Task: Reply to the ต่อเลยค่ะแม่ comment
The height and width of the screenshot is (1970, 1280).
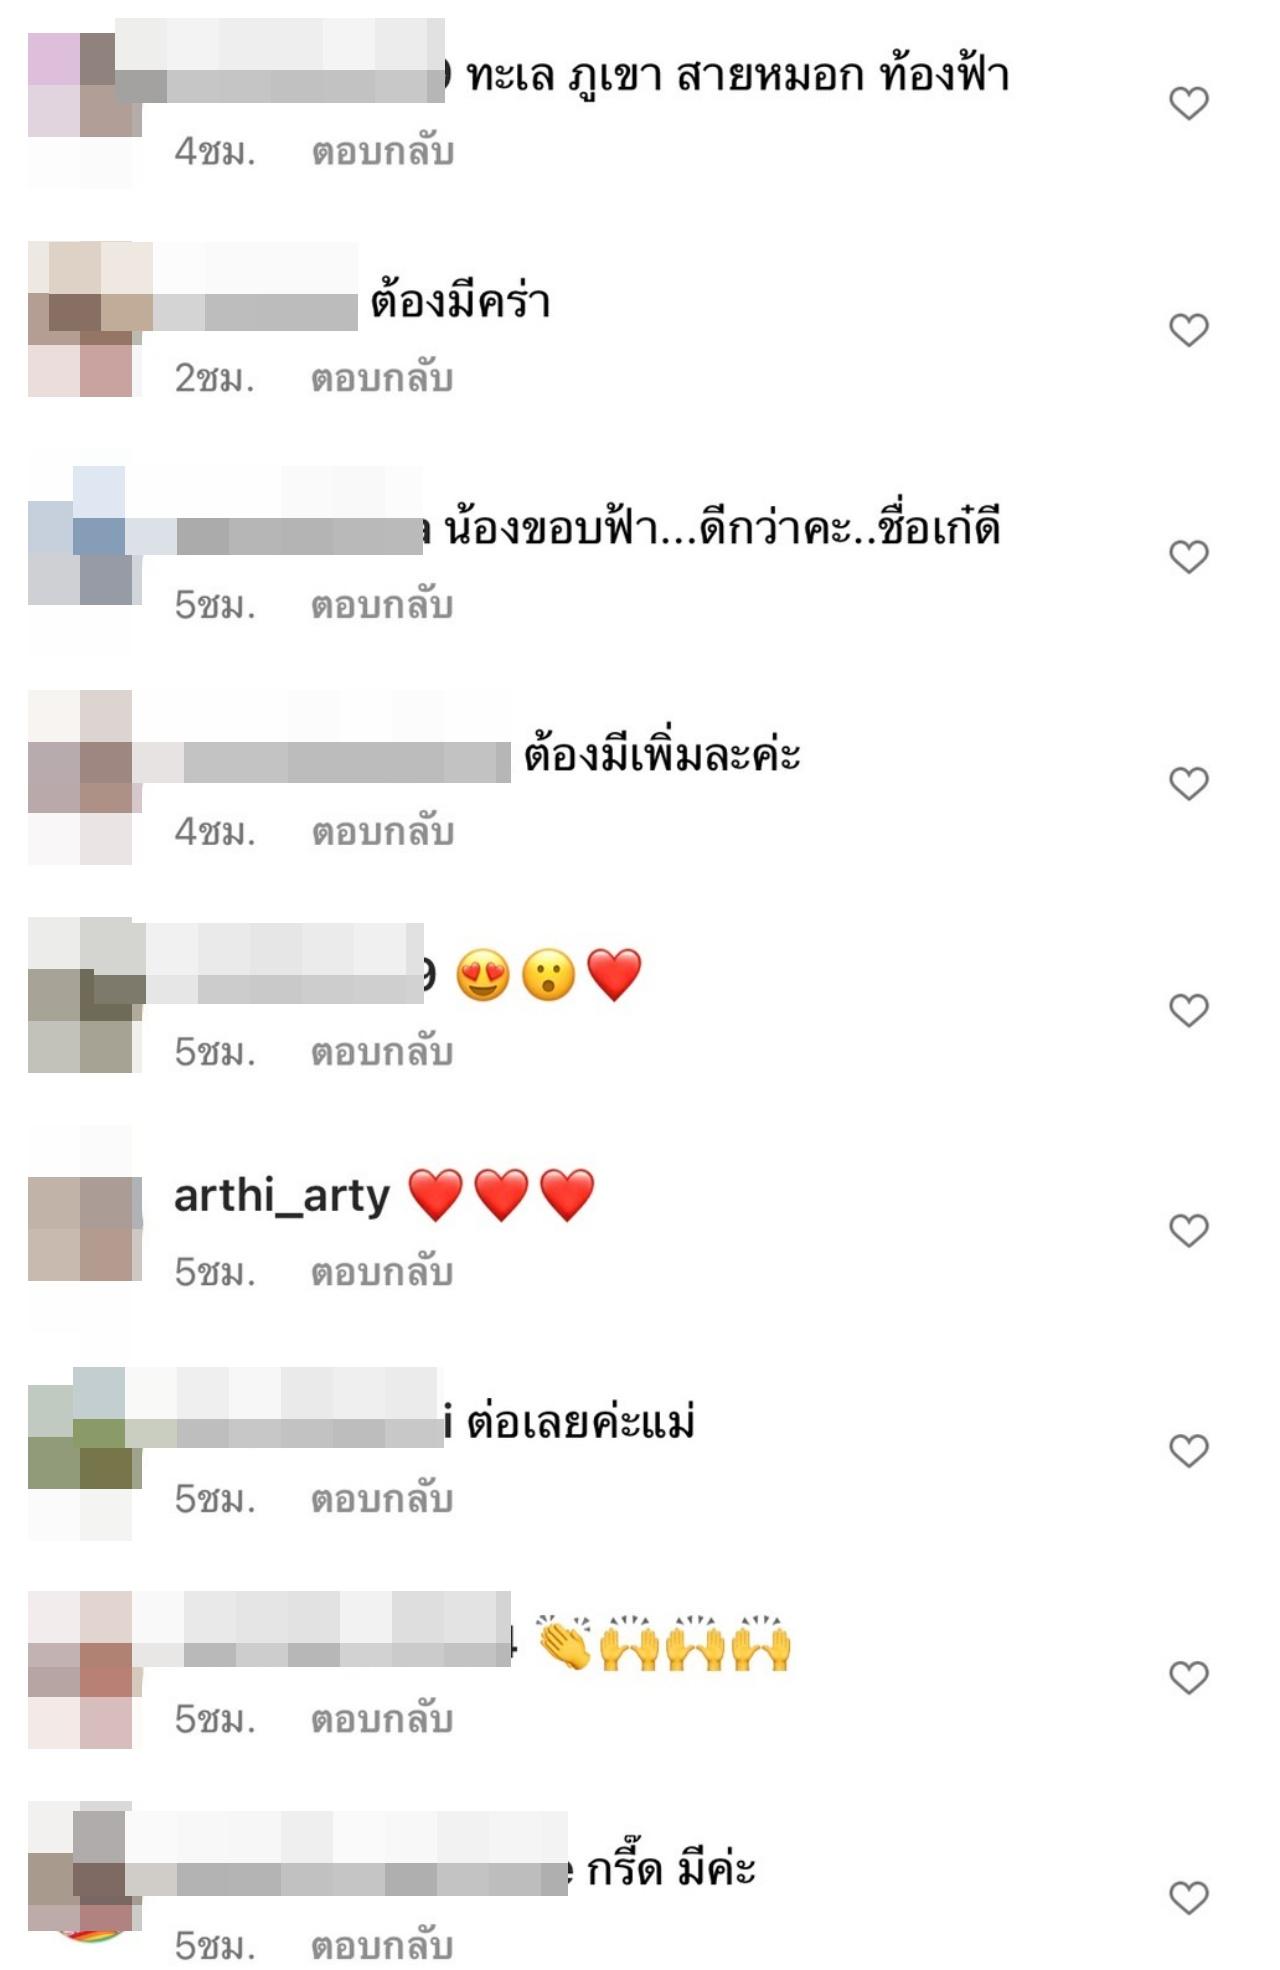Action: [382, 1499]
